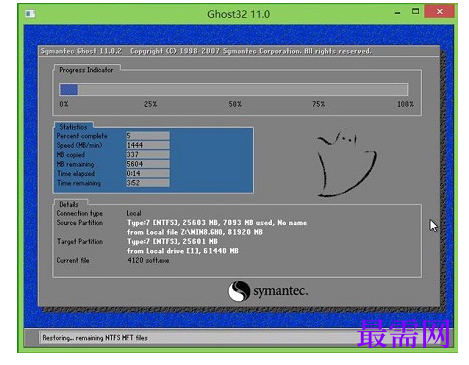Click the 4120 soft.exe current file

[x=148, y=260]
